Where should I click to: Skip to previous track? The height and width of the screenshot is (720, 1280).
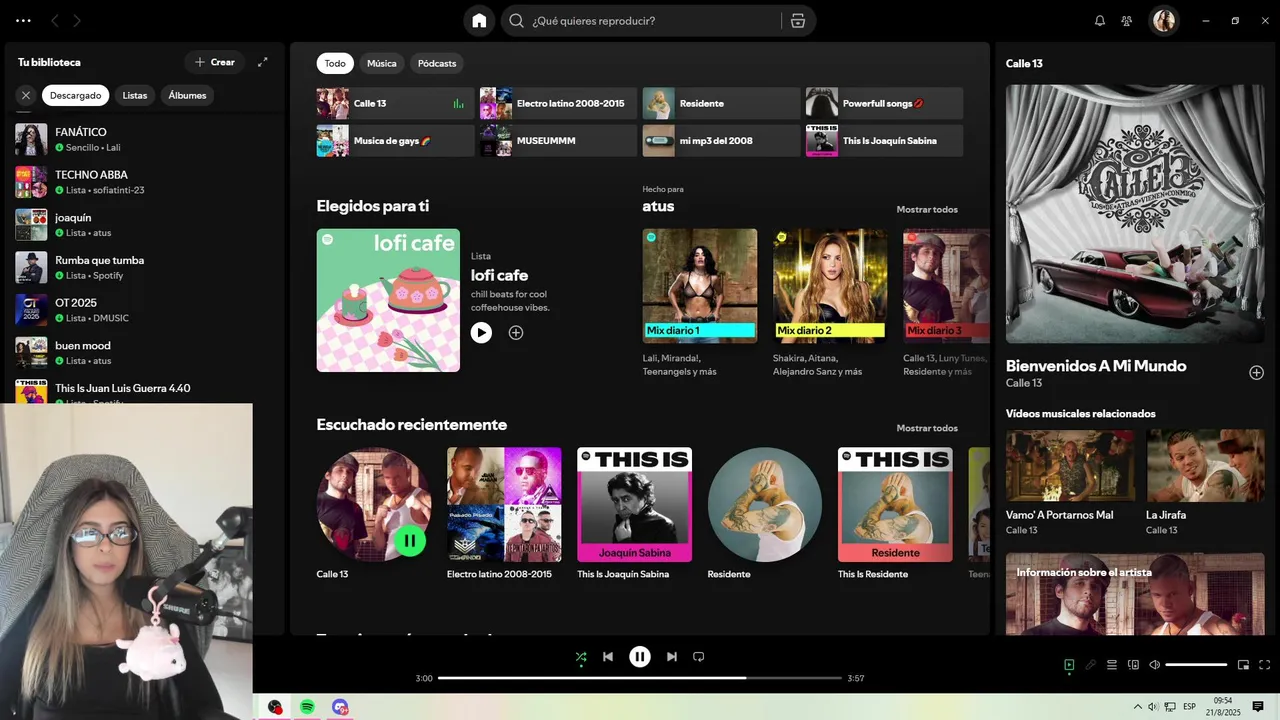tap(608, 657)
